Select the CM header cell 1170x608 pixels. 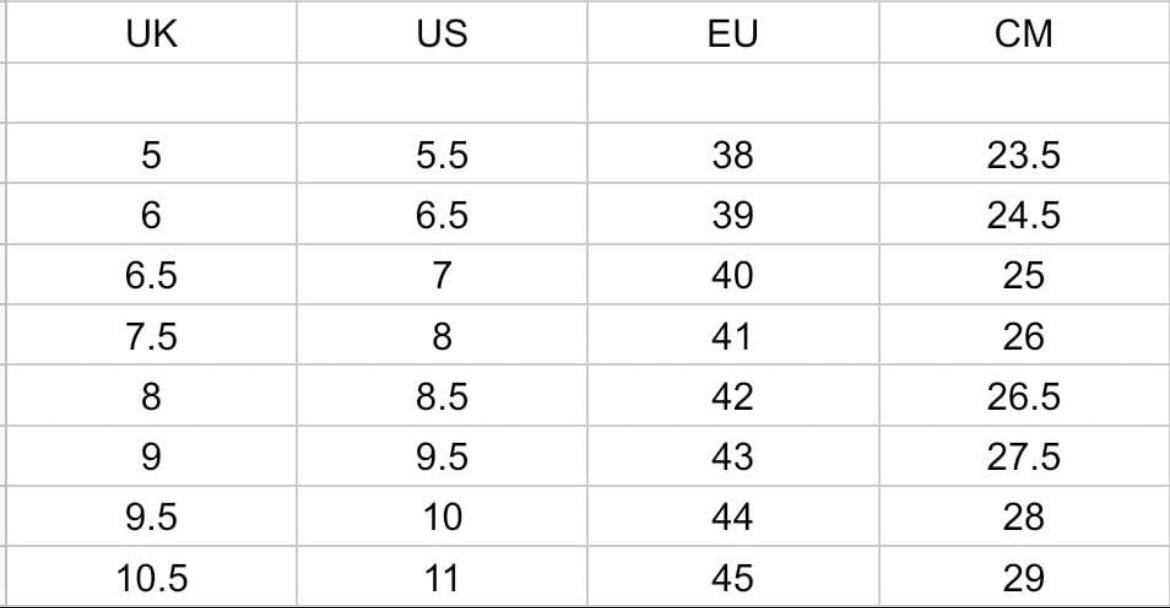(1024, 34)
